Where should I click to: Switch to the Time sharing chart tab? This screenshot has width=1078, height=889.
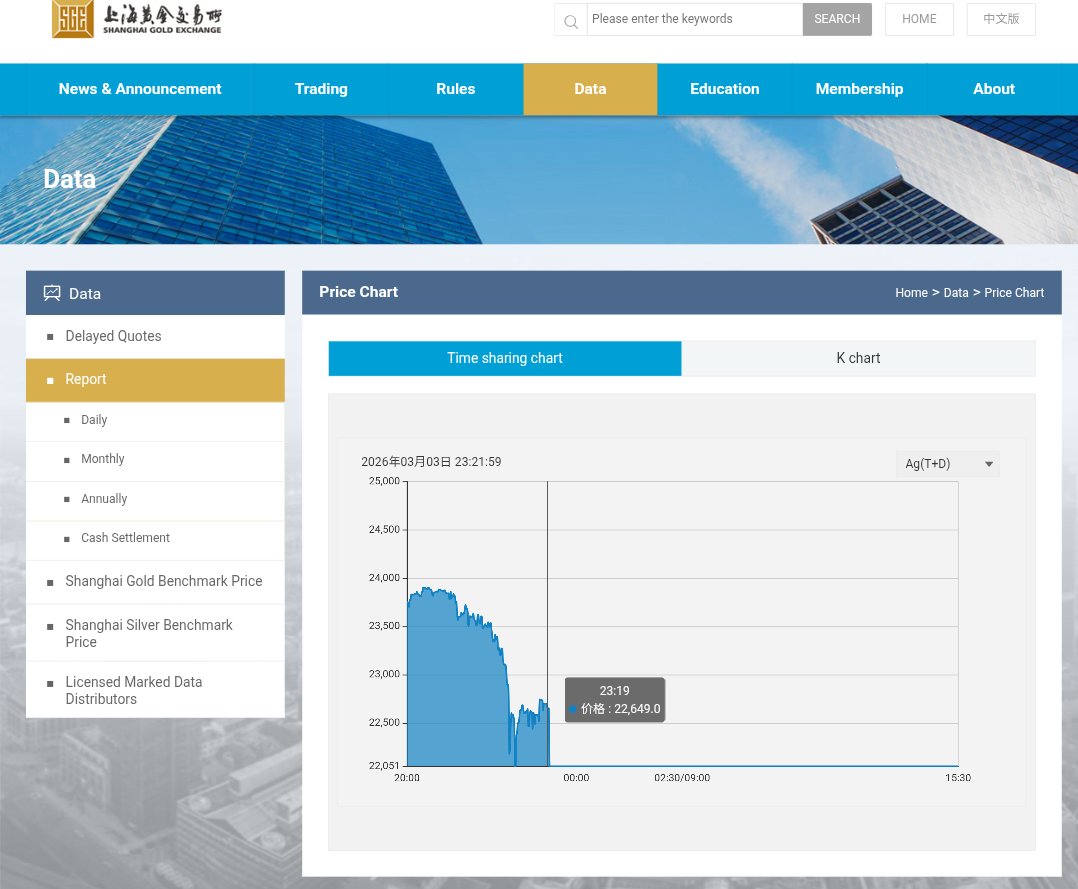(504, 358)
